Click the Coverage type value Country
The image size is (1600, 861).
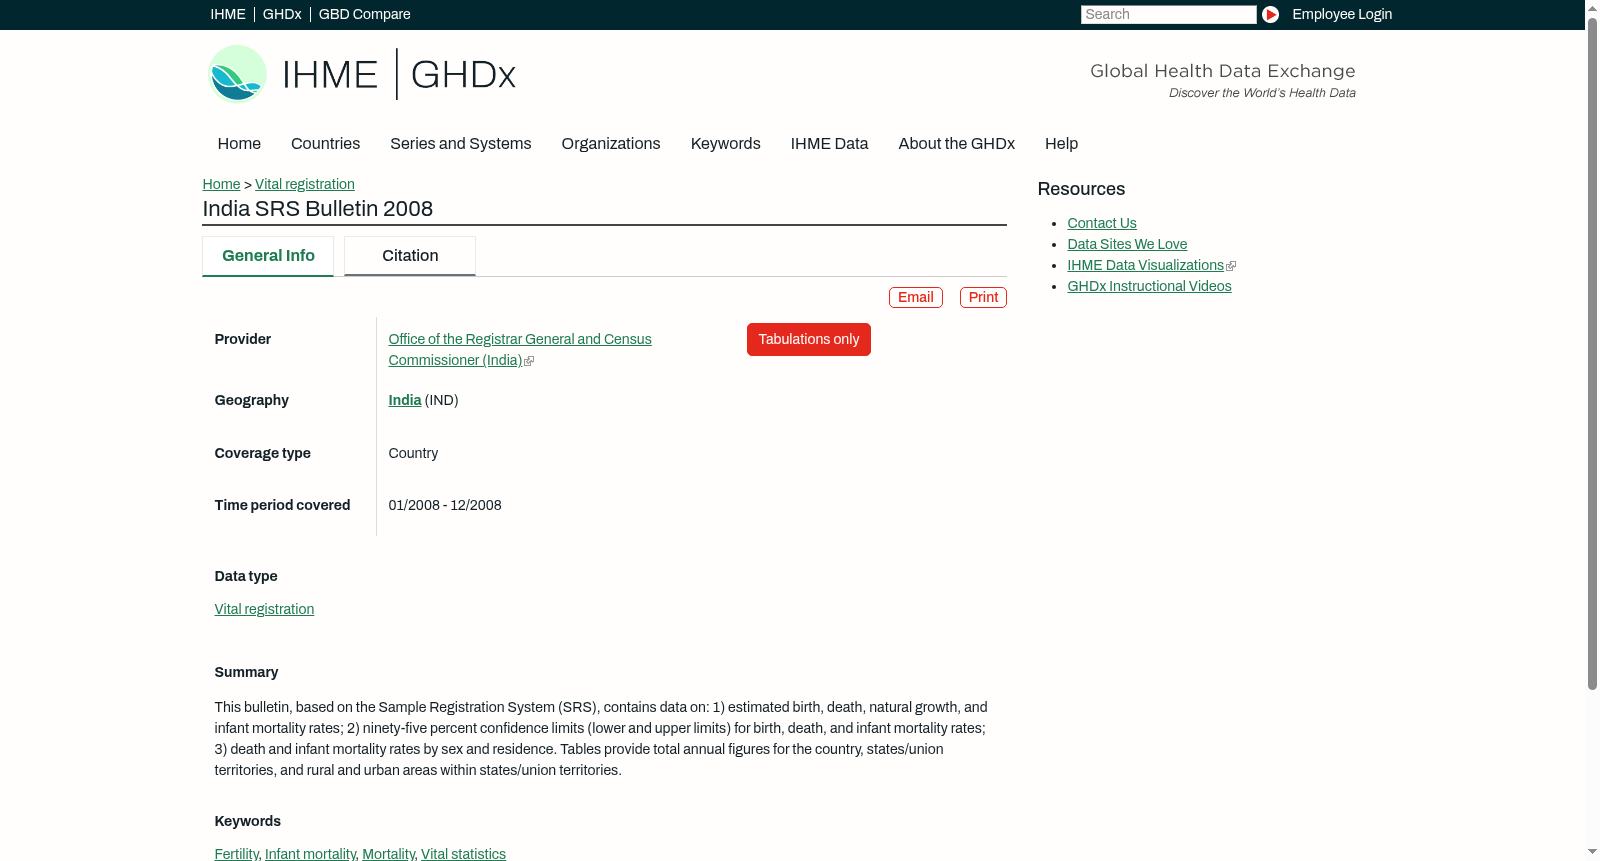[x=413, y=453]
